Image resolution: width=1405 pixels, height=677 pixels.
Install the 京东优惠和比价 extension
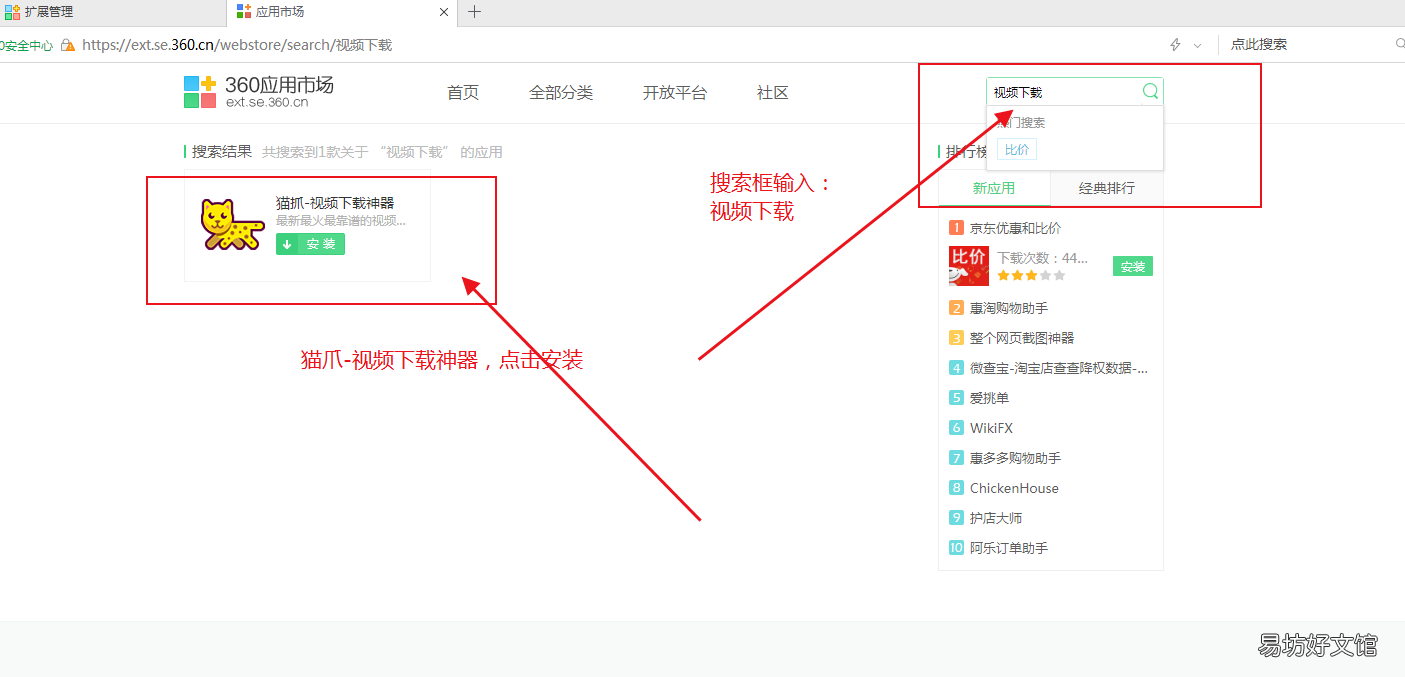click(1133, 267)
